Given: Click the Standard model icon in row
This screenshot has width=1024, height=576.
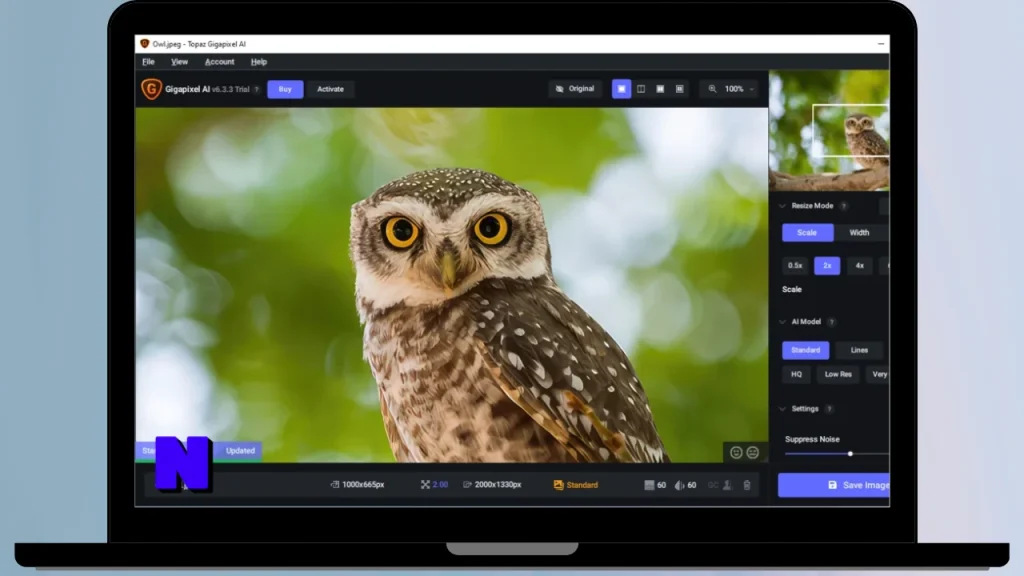Looking at the screenshot, I should (558, 485).
